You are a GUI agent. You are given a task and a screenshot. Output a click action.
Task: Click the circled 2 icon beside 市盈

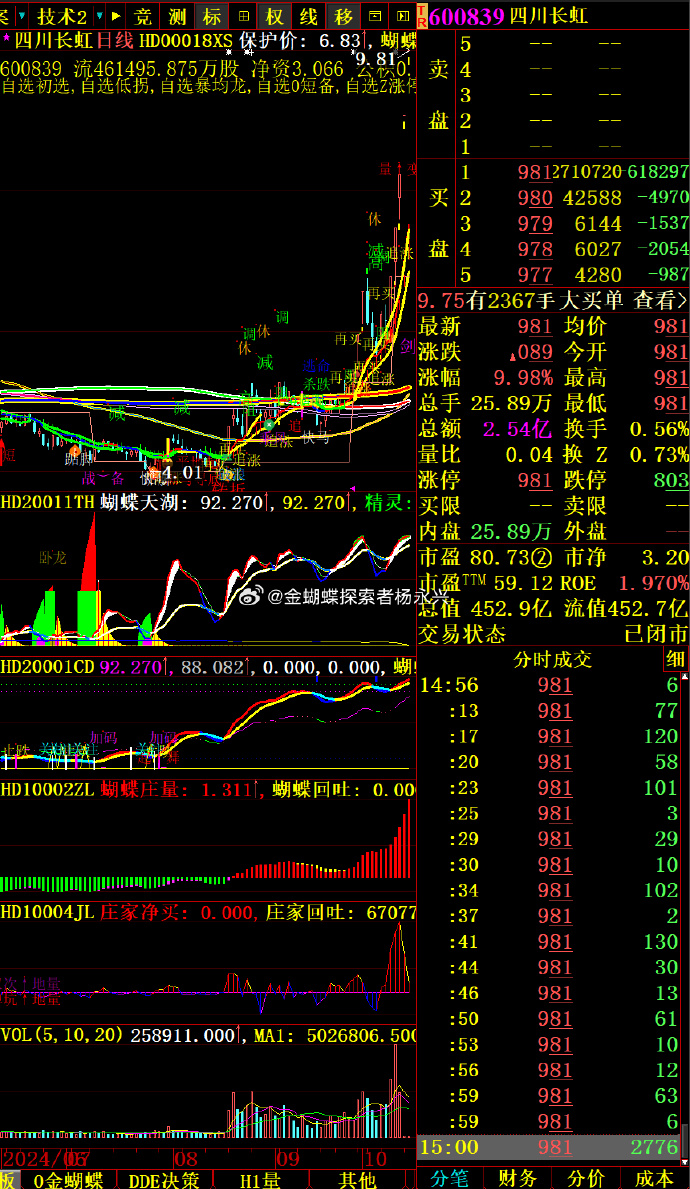(542, 559)
